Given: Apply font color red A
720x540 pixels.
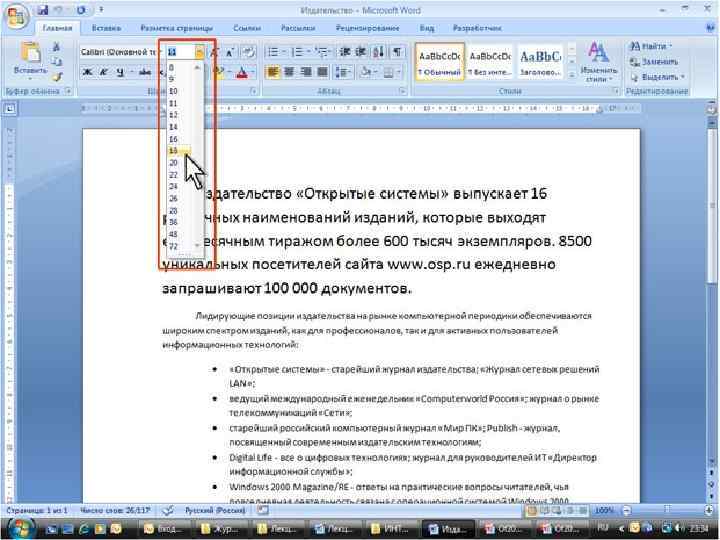Looking at the screenshot, I should (x=242, y=72).
